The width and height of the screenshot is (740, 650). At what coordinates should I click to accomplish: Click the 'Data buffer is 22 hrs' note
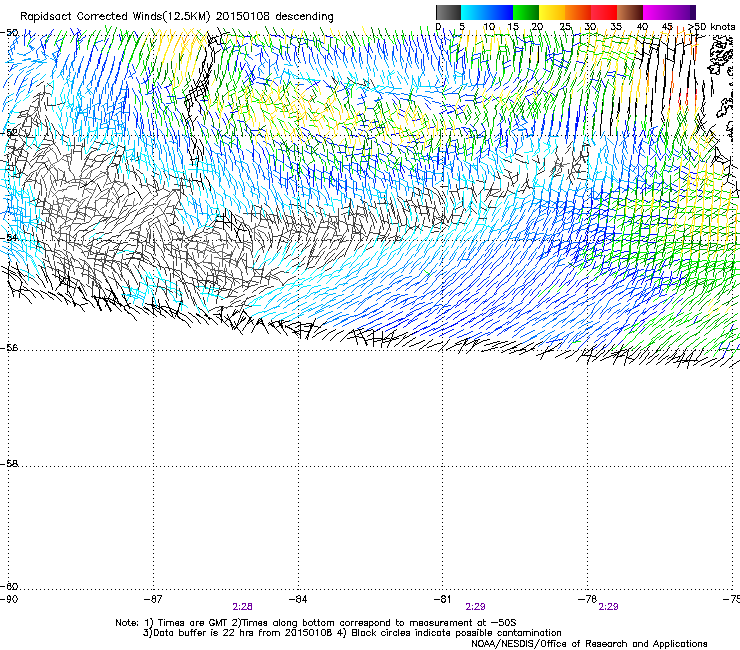coord(237,633)
